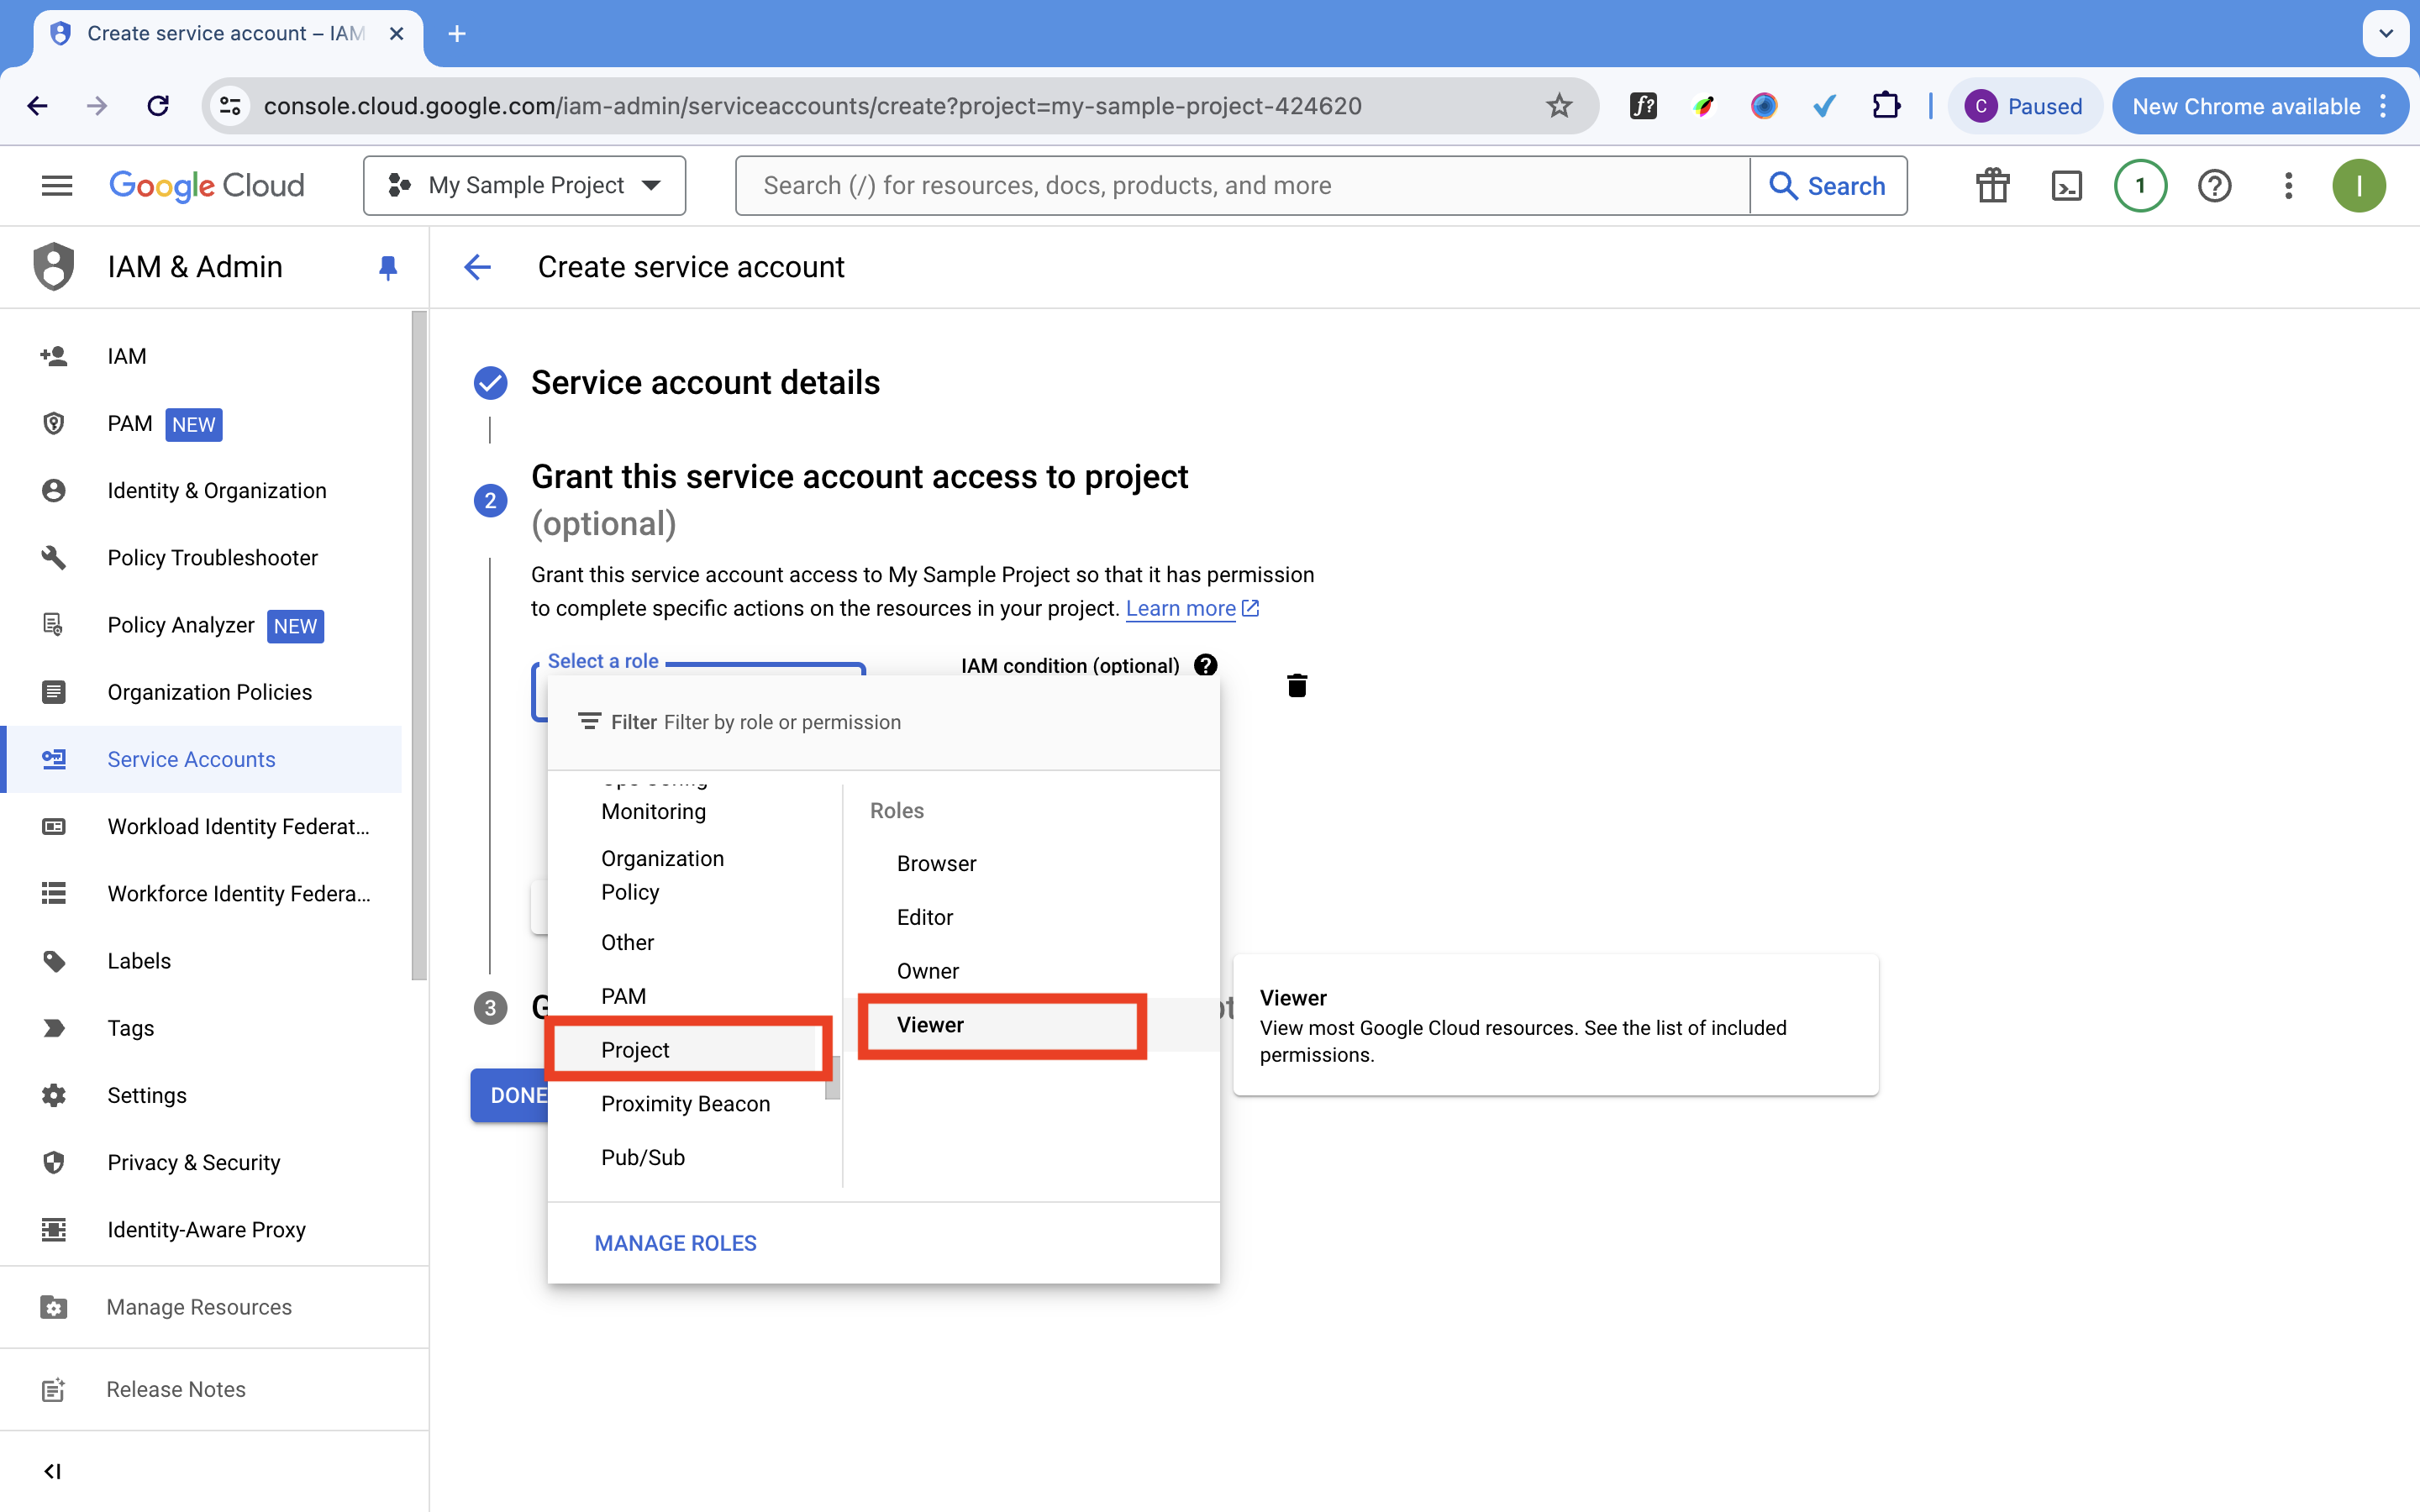The image size is (2420, 1512).
Task: Open the free trial gift icon
Action: click(x=1992, y=185)
